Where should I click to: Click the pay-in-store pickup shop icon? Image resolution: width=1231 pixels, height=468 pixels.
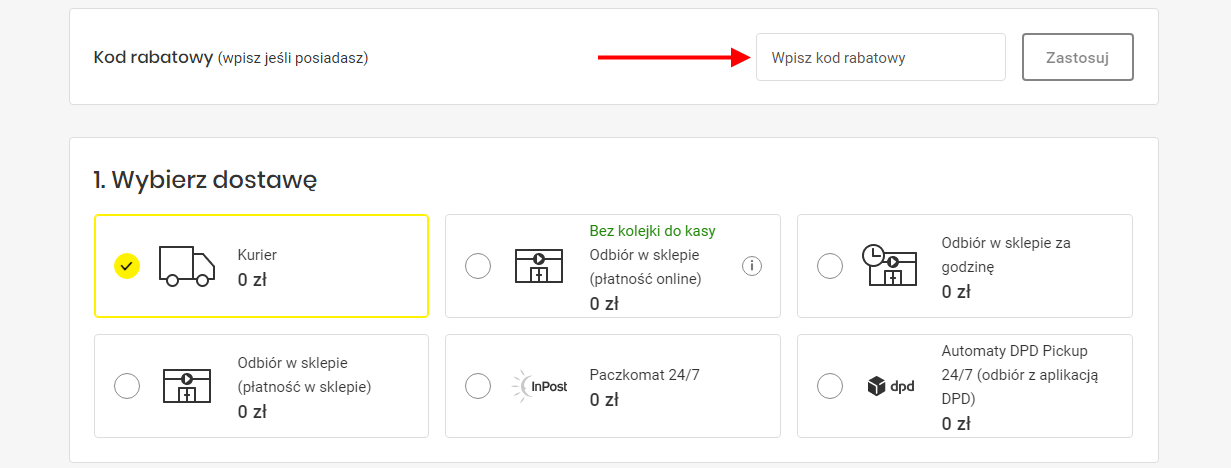pyautogui.click(x=187, y=386)
